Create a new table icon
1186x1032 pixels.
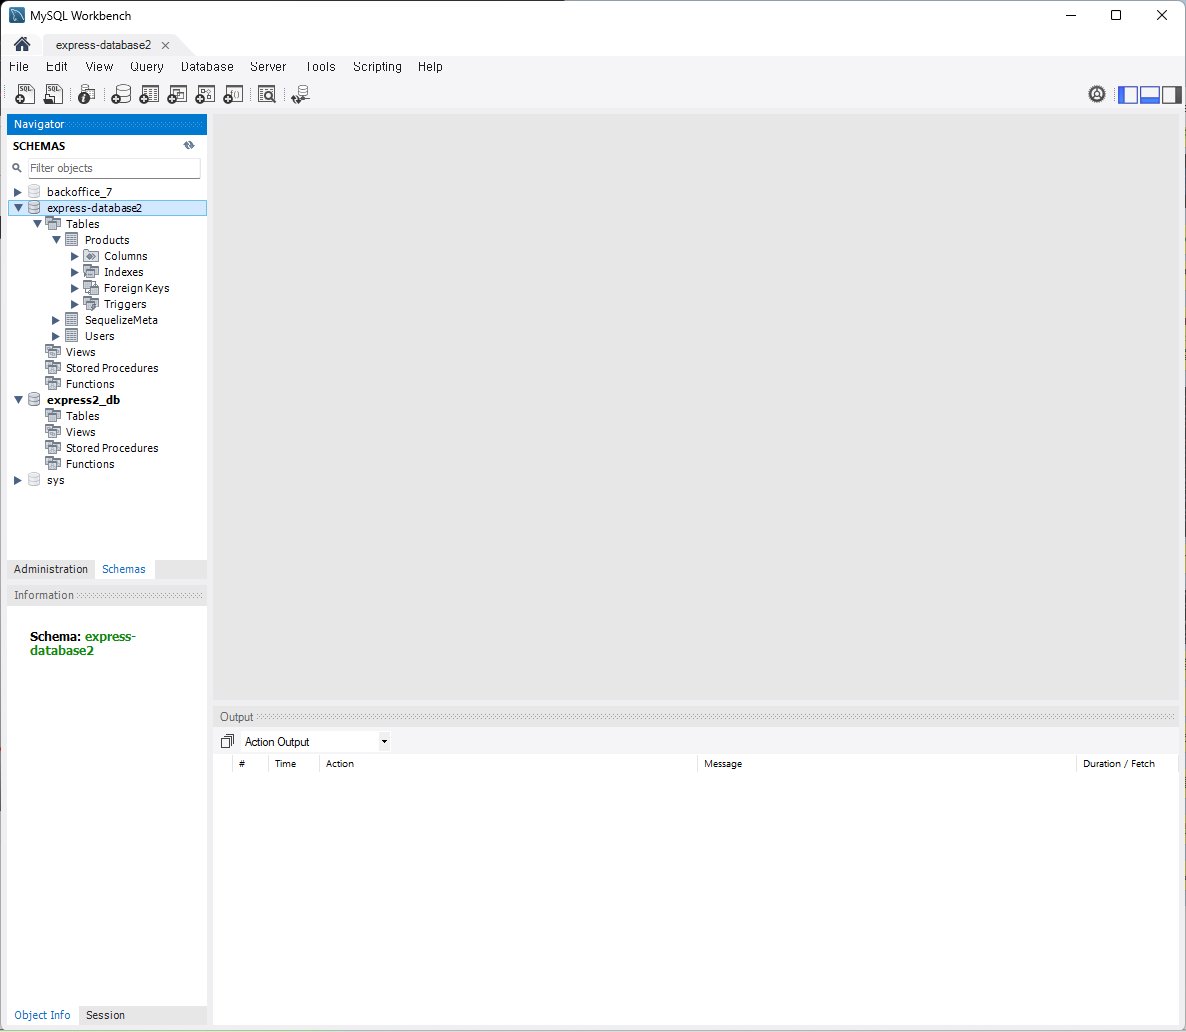(x=149, y=94)
